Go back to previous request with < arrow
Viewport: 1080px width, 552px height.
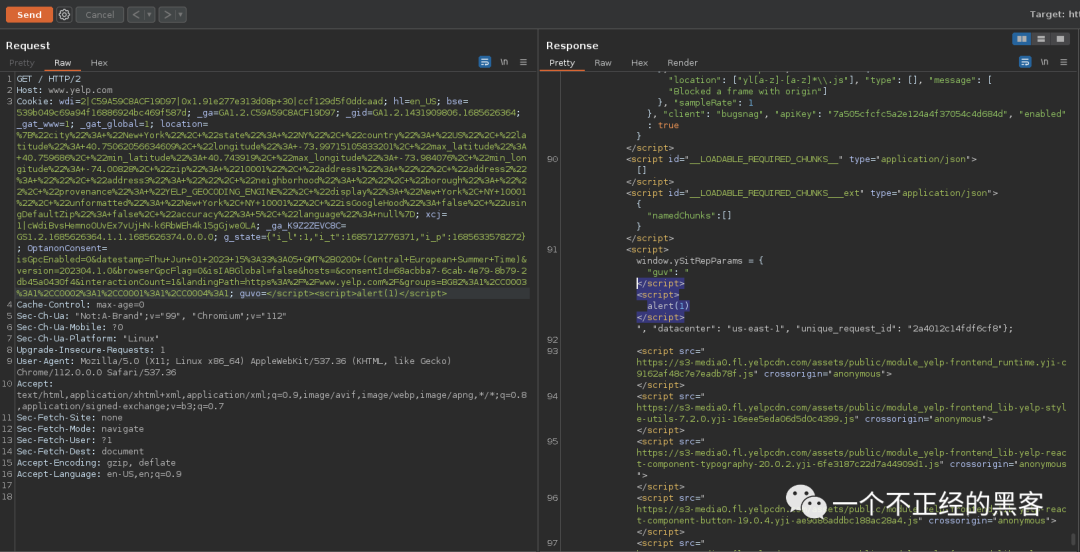(135, 14)
